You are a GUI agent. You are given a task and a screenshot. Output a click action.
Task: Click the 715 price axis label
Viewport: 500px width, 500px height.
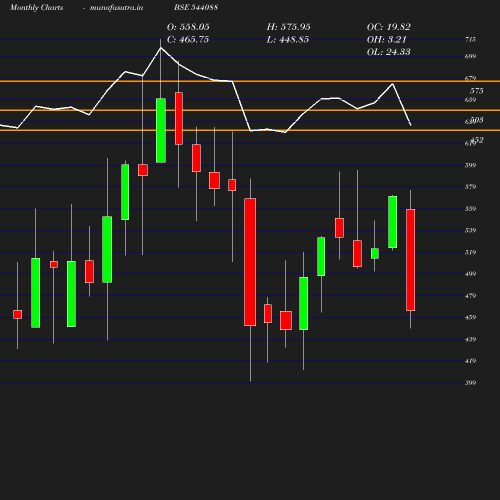click(470, 39)
